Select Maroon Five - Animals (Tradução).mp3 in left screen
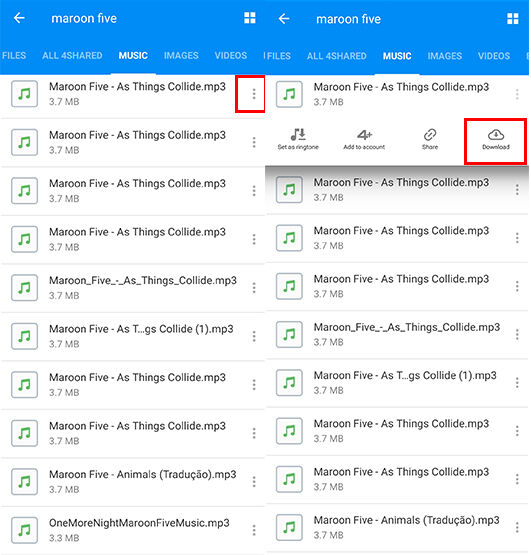The image size is (531, 555). 143,474
